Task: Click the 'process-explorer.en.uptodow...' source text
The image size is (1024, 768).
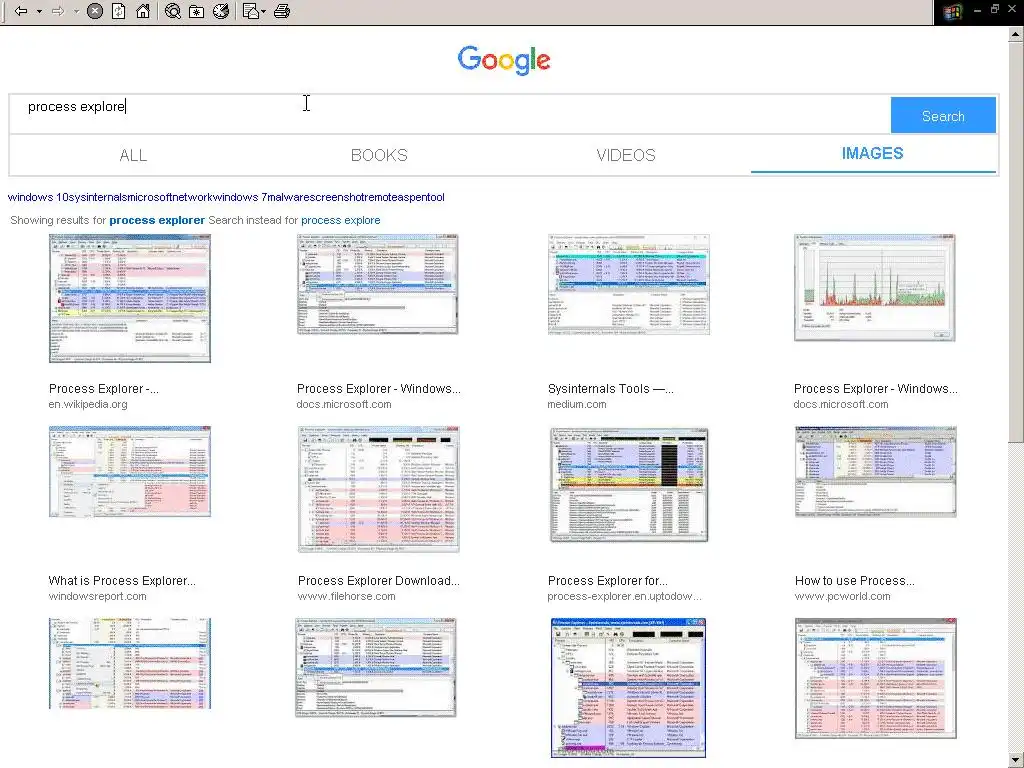Action: point(624,596)
